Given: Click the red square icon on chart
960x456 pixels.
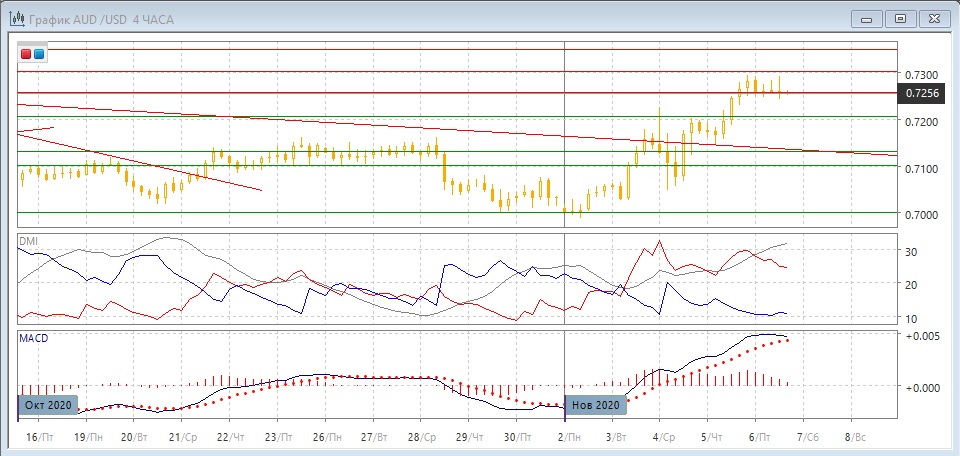Looking at the screenshot, I should click(26, 54).
